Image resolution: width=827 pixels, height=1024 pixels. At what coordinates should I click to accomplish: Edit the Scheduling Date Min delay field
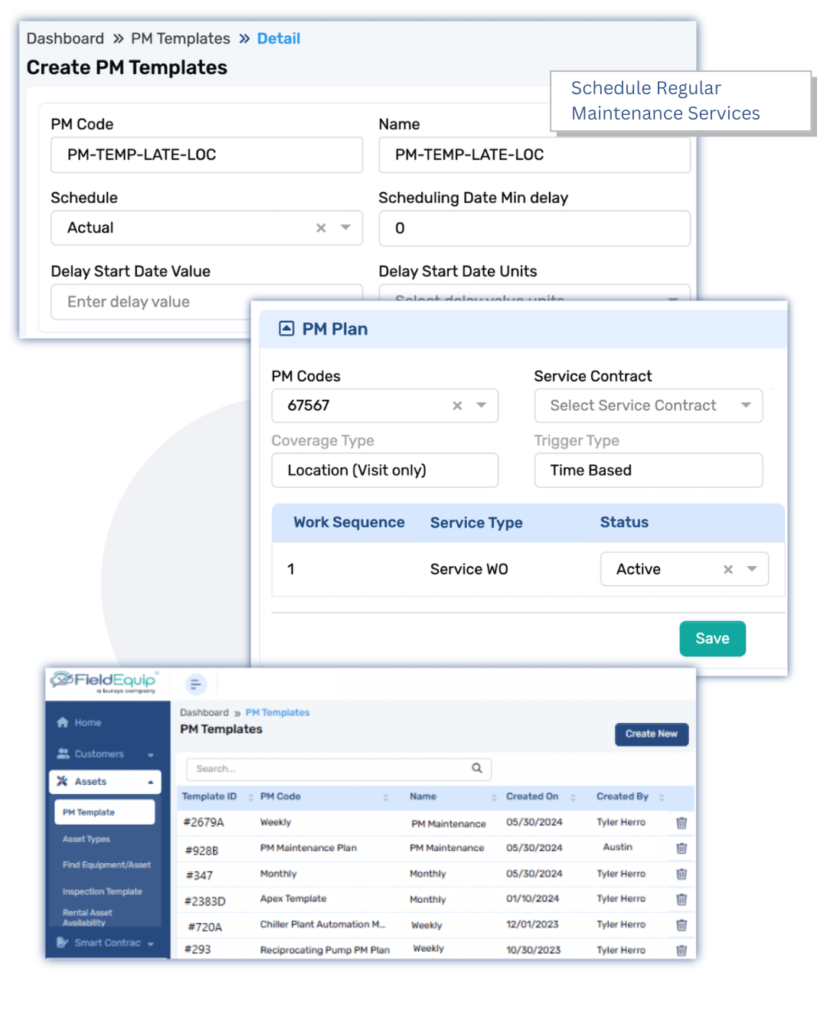point(534,228)
